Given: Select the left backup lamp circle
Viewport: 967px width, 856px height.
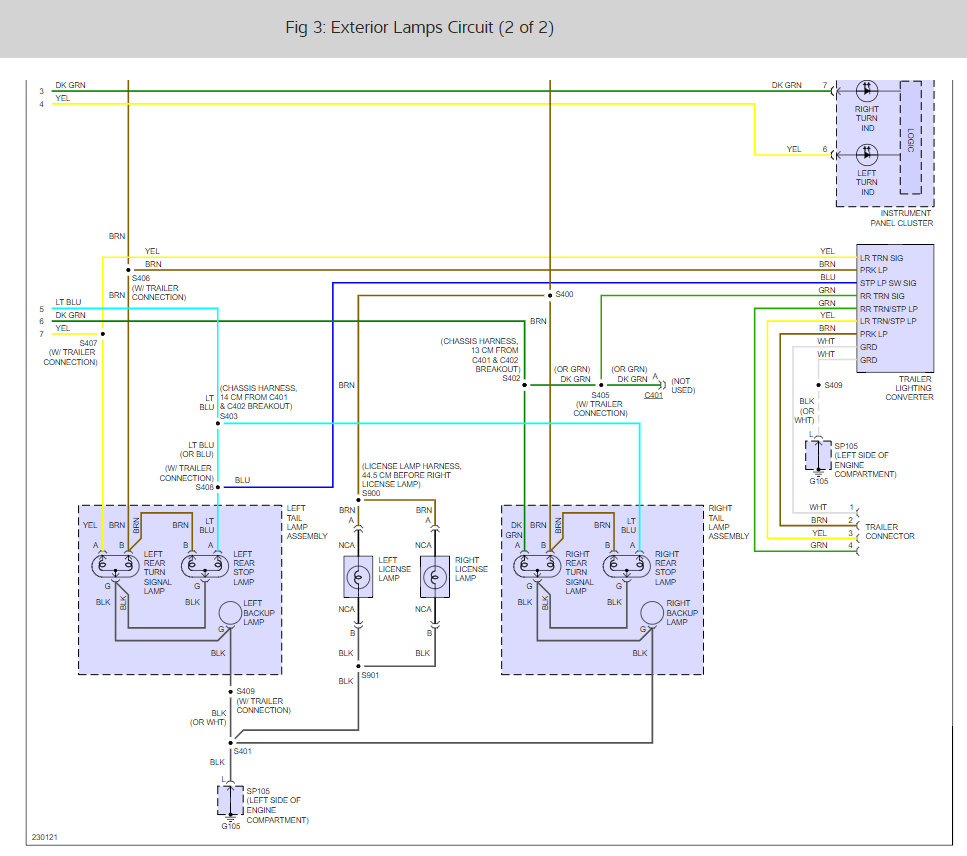Looking at the screenshot, I should coord(232,613).
